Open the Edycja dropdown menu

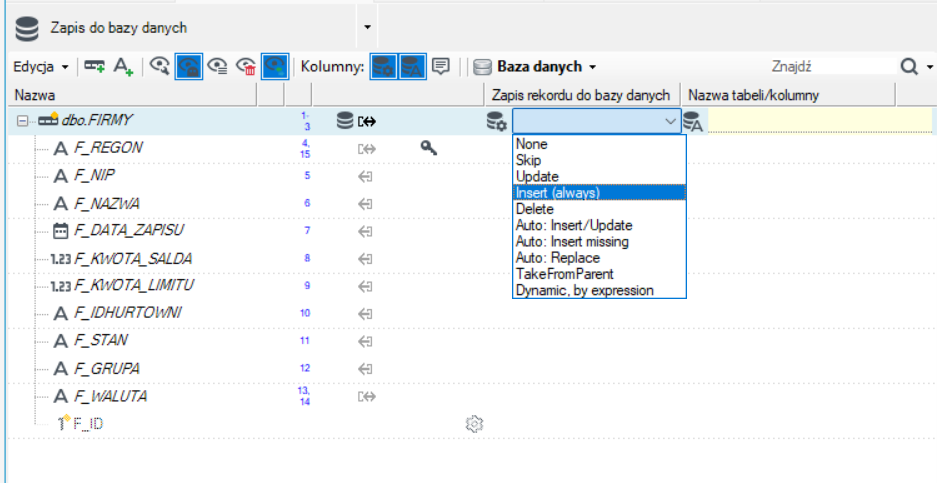(41, 66)
